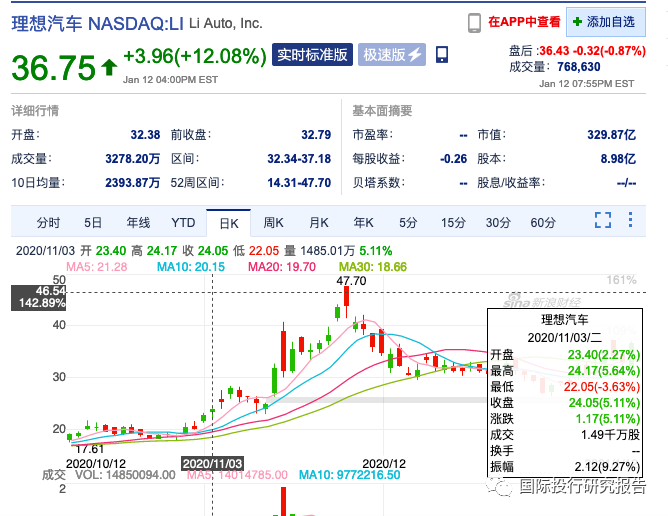Click the 17.61 low price label
668x516 pixels.
(89, 449)
